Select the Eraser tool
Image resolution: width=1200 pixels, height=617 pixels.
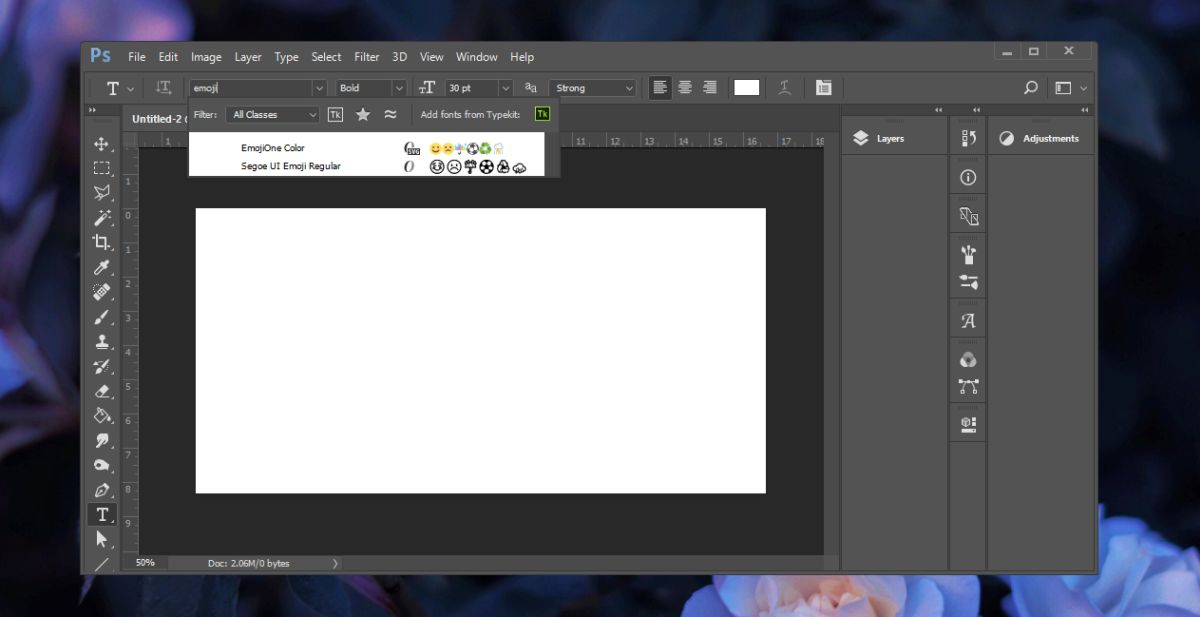pos(101,391)
